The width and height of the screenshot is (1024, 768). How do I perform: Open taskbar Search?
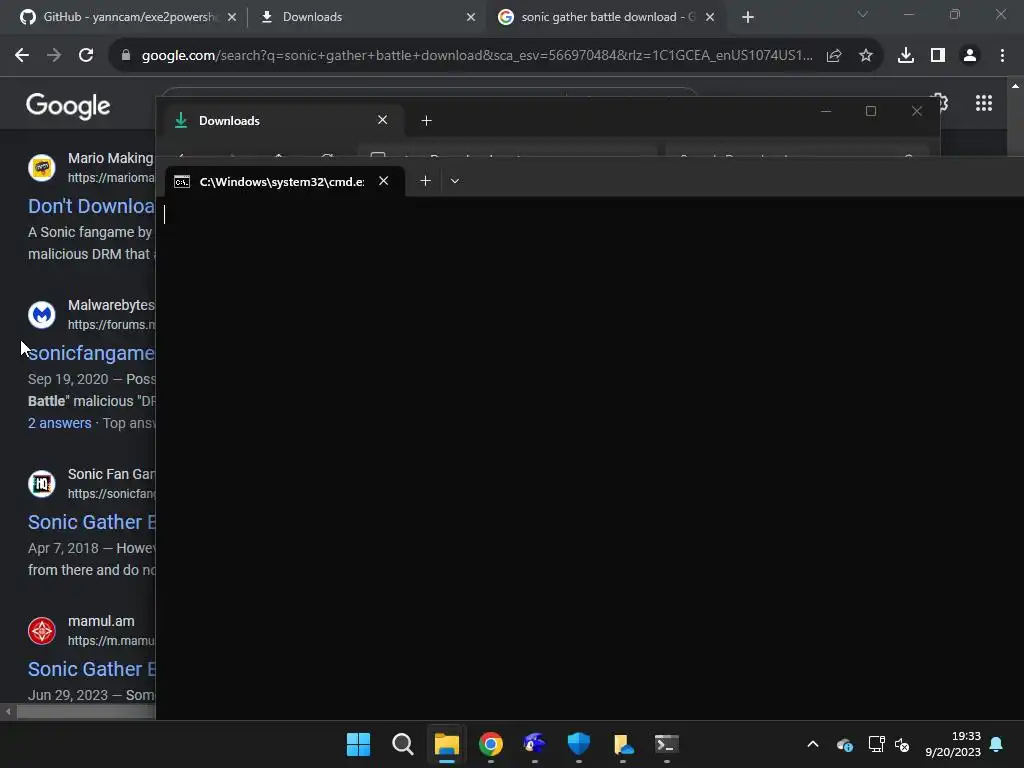pyautogui.click(x=402, y=744)
